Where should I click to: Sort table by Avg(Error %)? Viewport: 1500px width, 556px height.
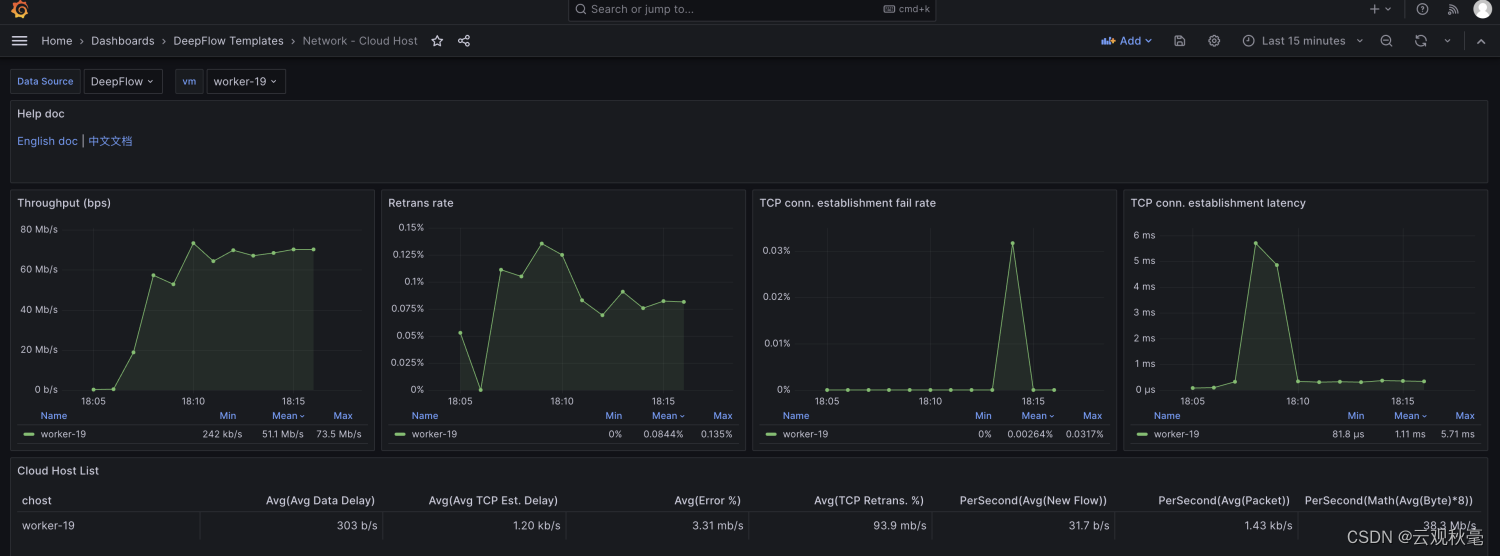[x=708, y=500]
